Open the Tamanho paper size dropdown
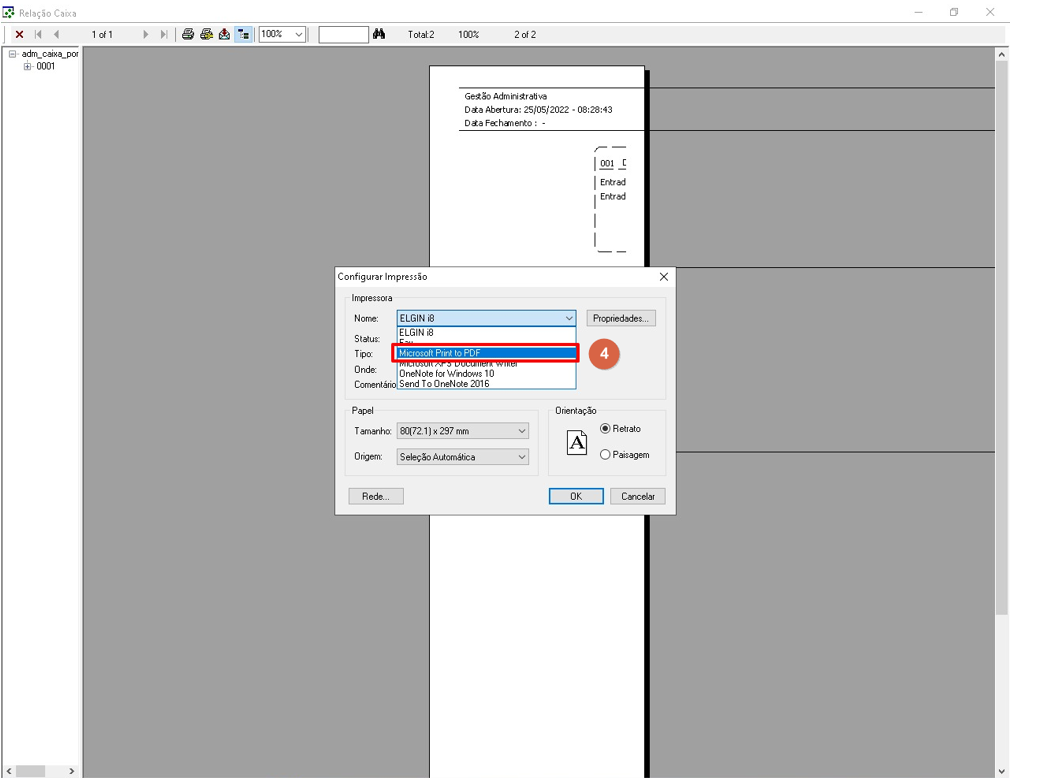Viewport: 1037px width, 778px height. click(x=462, y=431)
